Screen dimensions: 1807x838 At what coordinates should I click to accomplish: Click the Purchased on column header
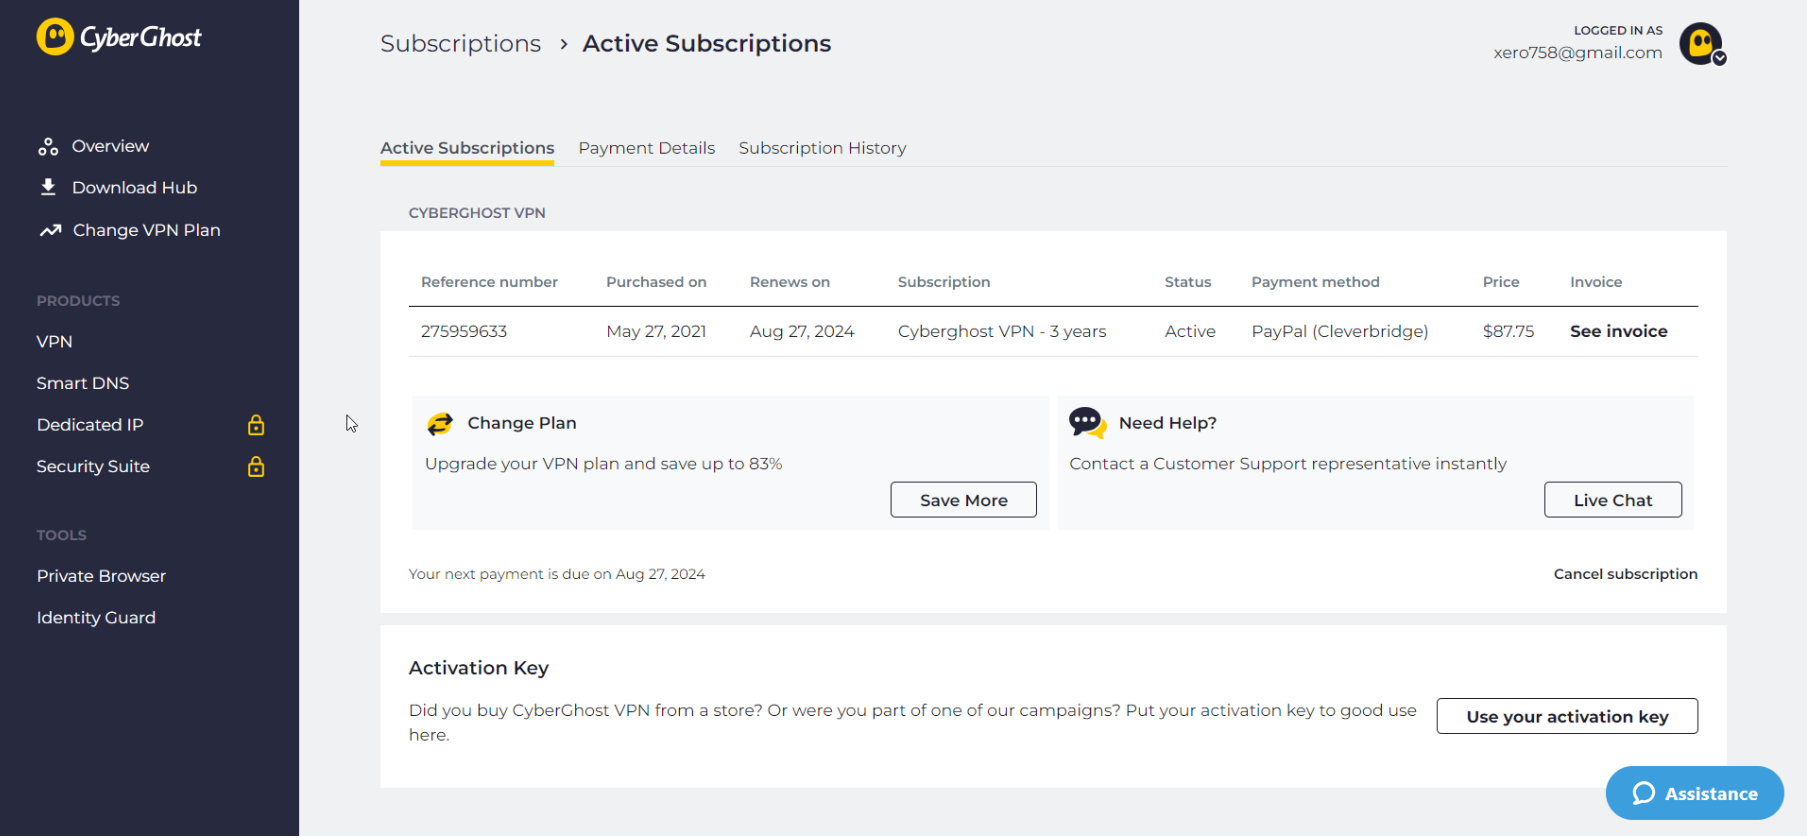pos(656,282)
